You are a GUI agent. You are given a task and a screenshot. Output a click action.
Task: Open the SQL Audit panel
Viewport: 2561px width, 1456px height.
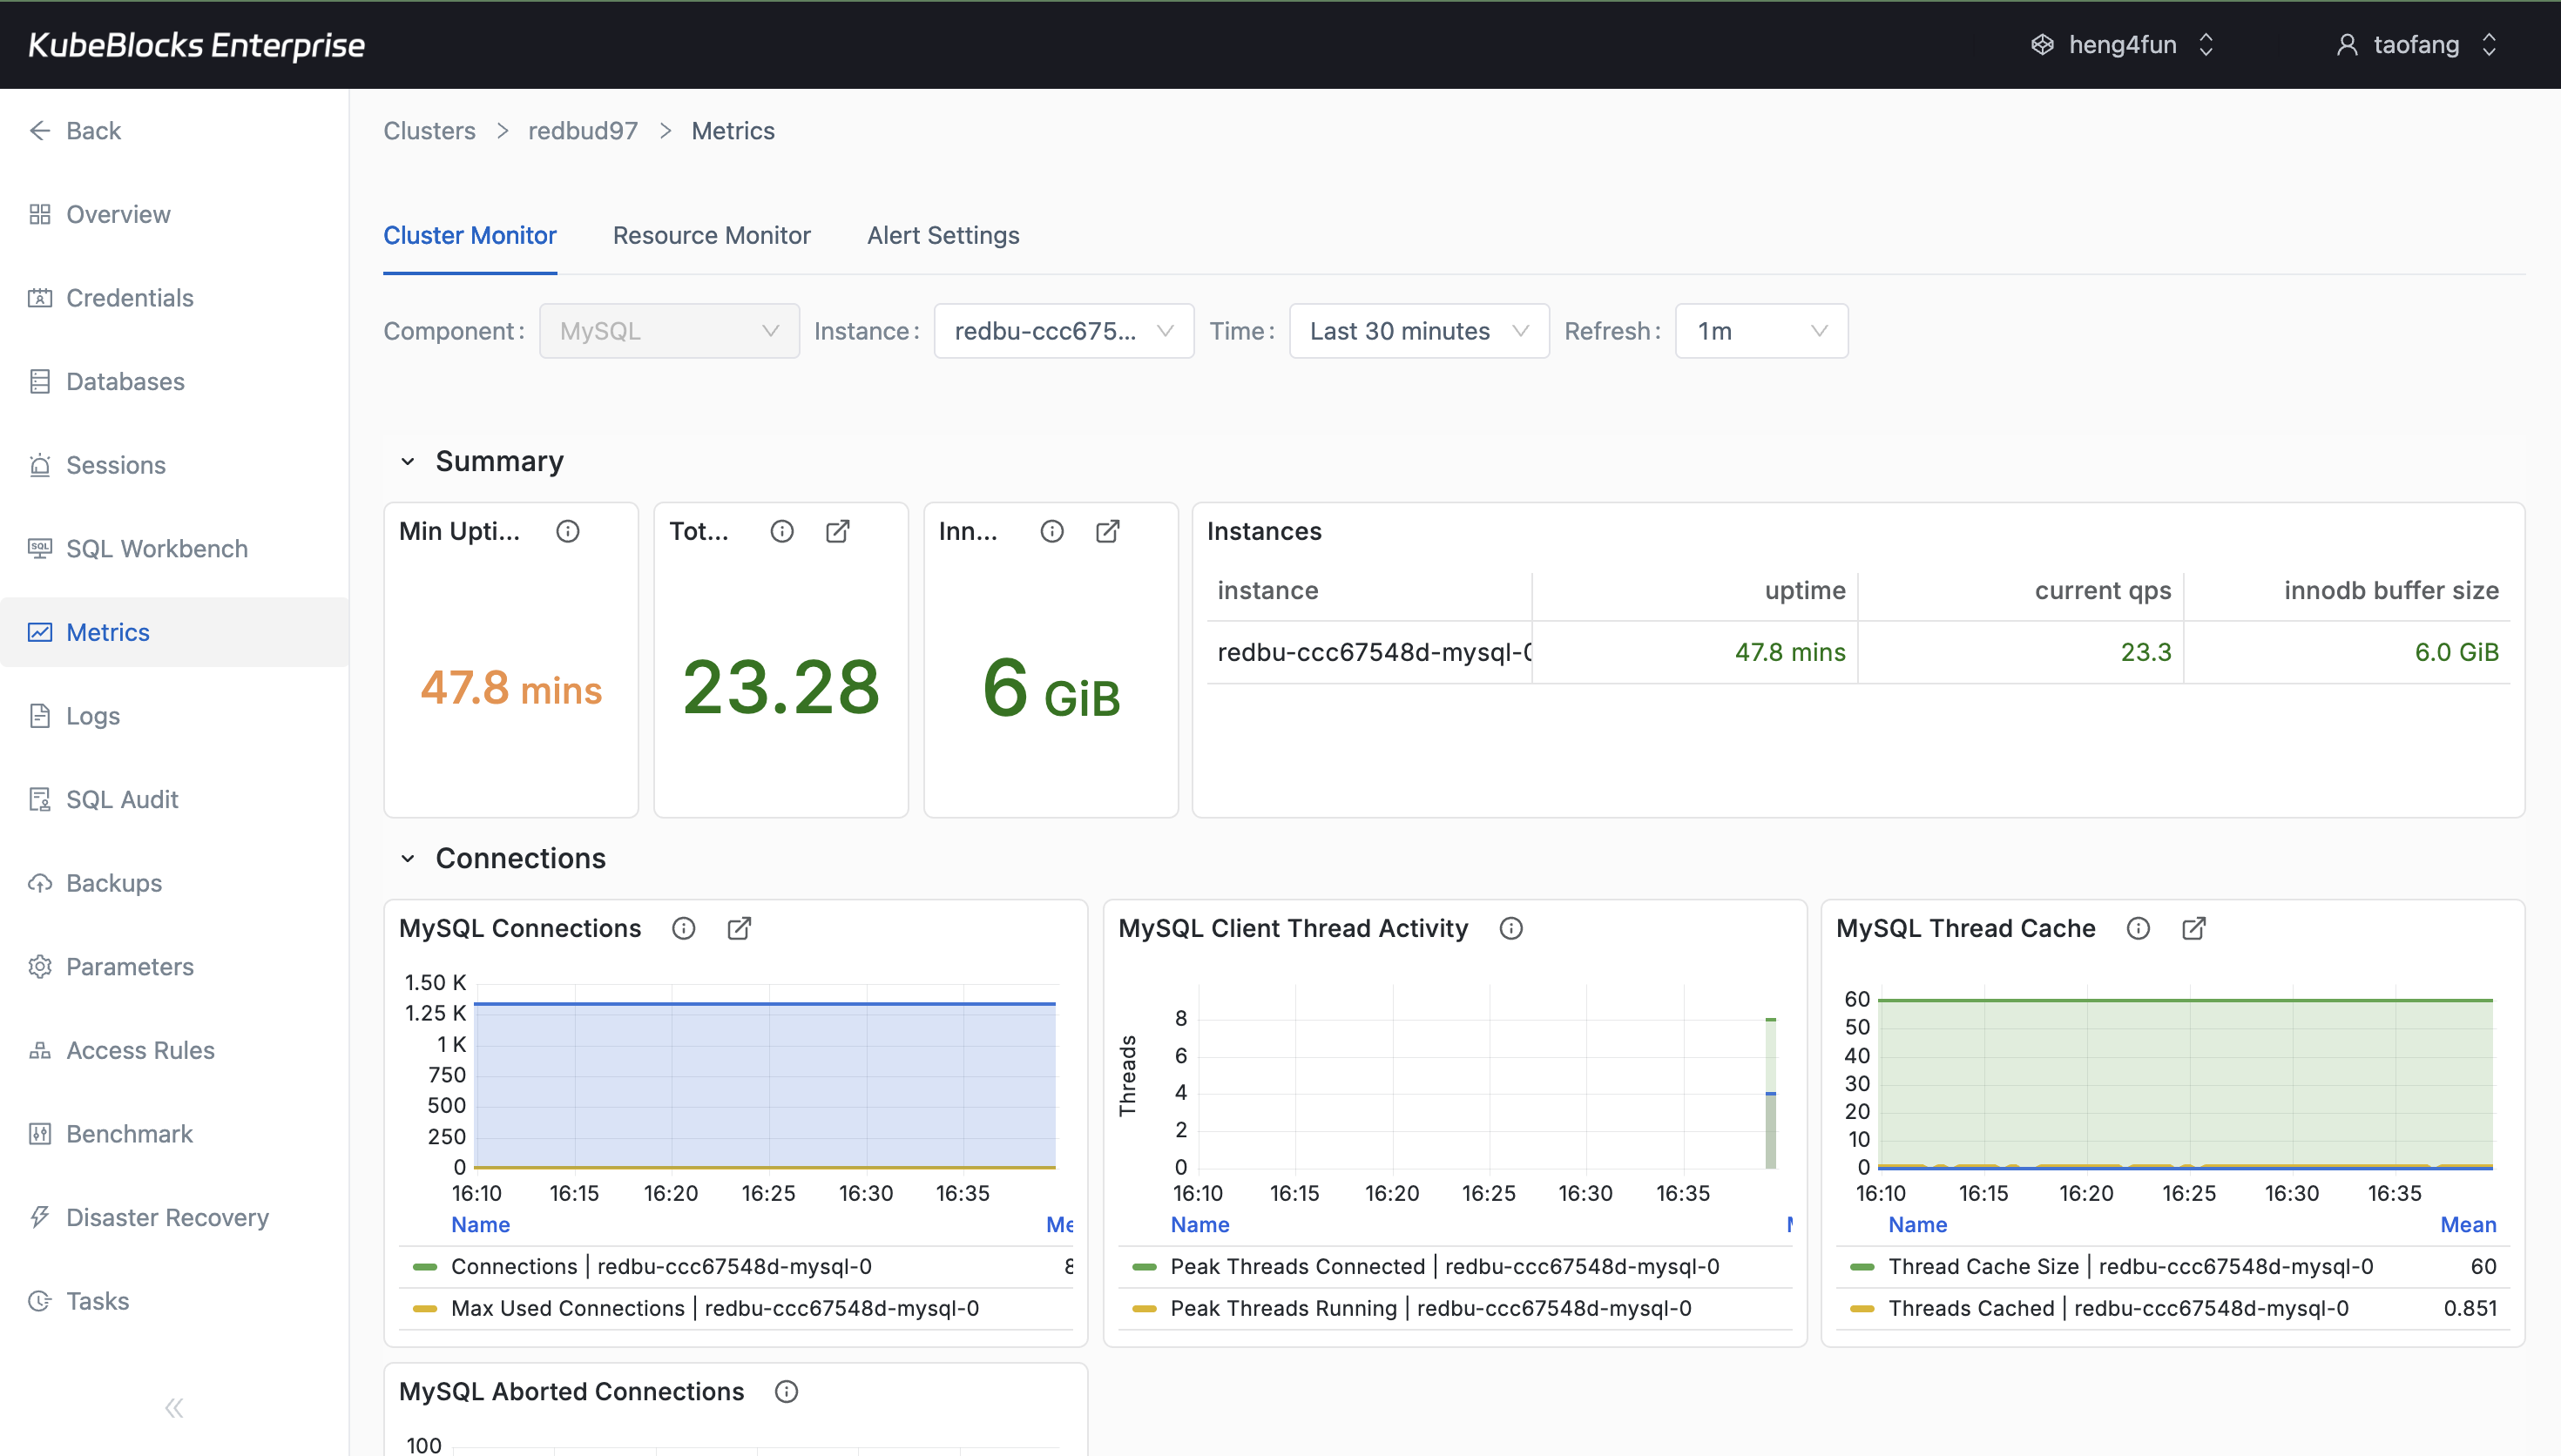point(122,799)
